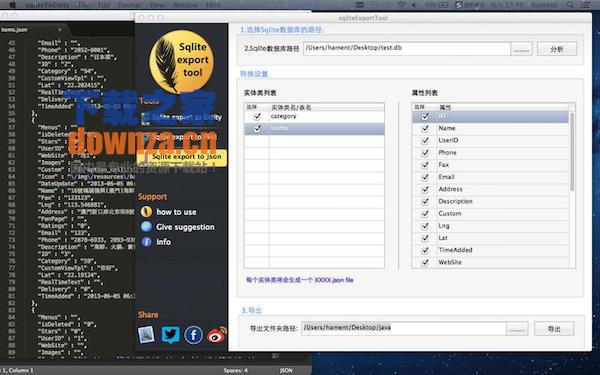Open the Help menu
The height and width of the screenshot is (375, 600).
(214, 5)
